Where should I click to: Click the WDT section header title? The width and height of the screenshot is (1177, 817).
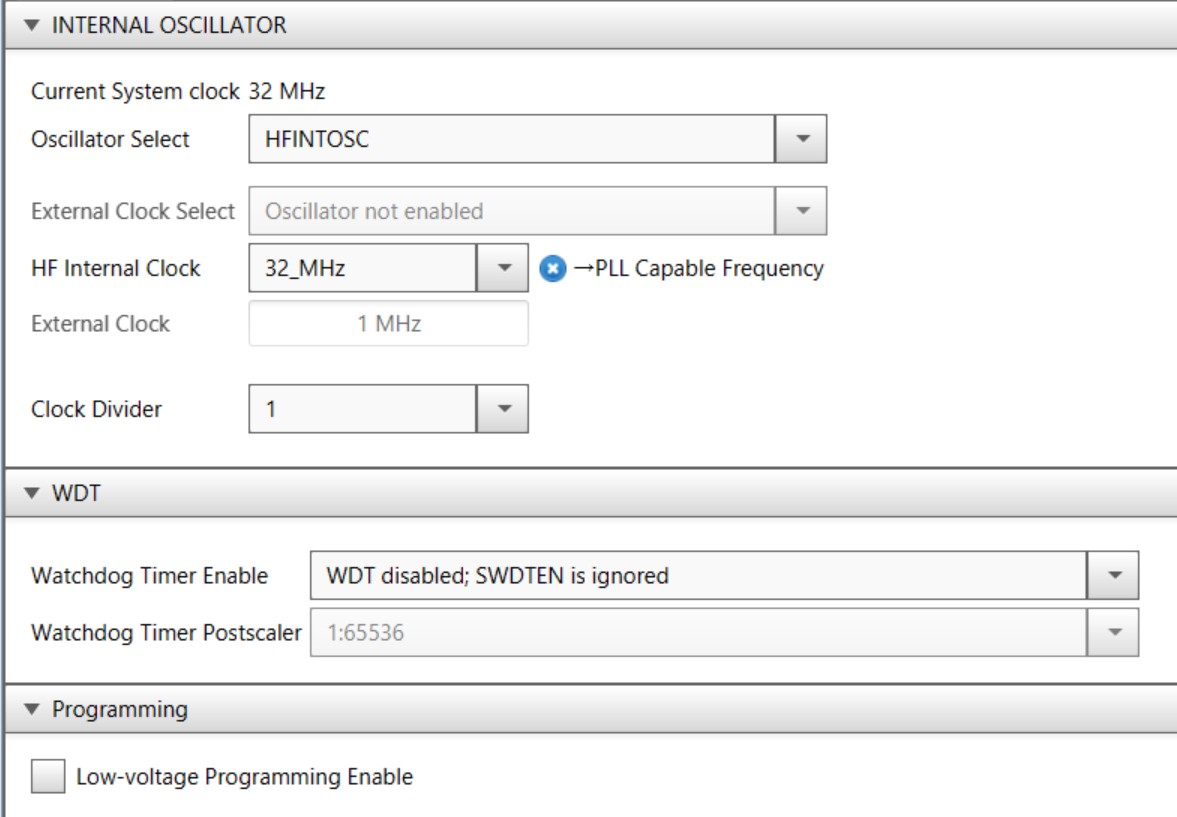pyautogui.click(x=76, y=492)
